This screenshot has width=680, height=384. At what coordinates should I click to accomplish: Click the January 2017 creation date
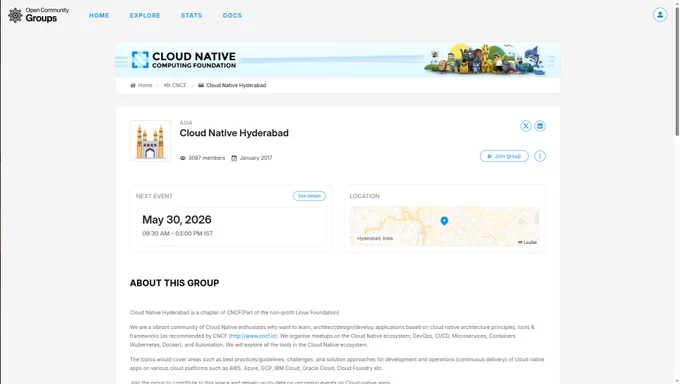(x=252, y=158)
